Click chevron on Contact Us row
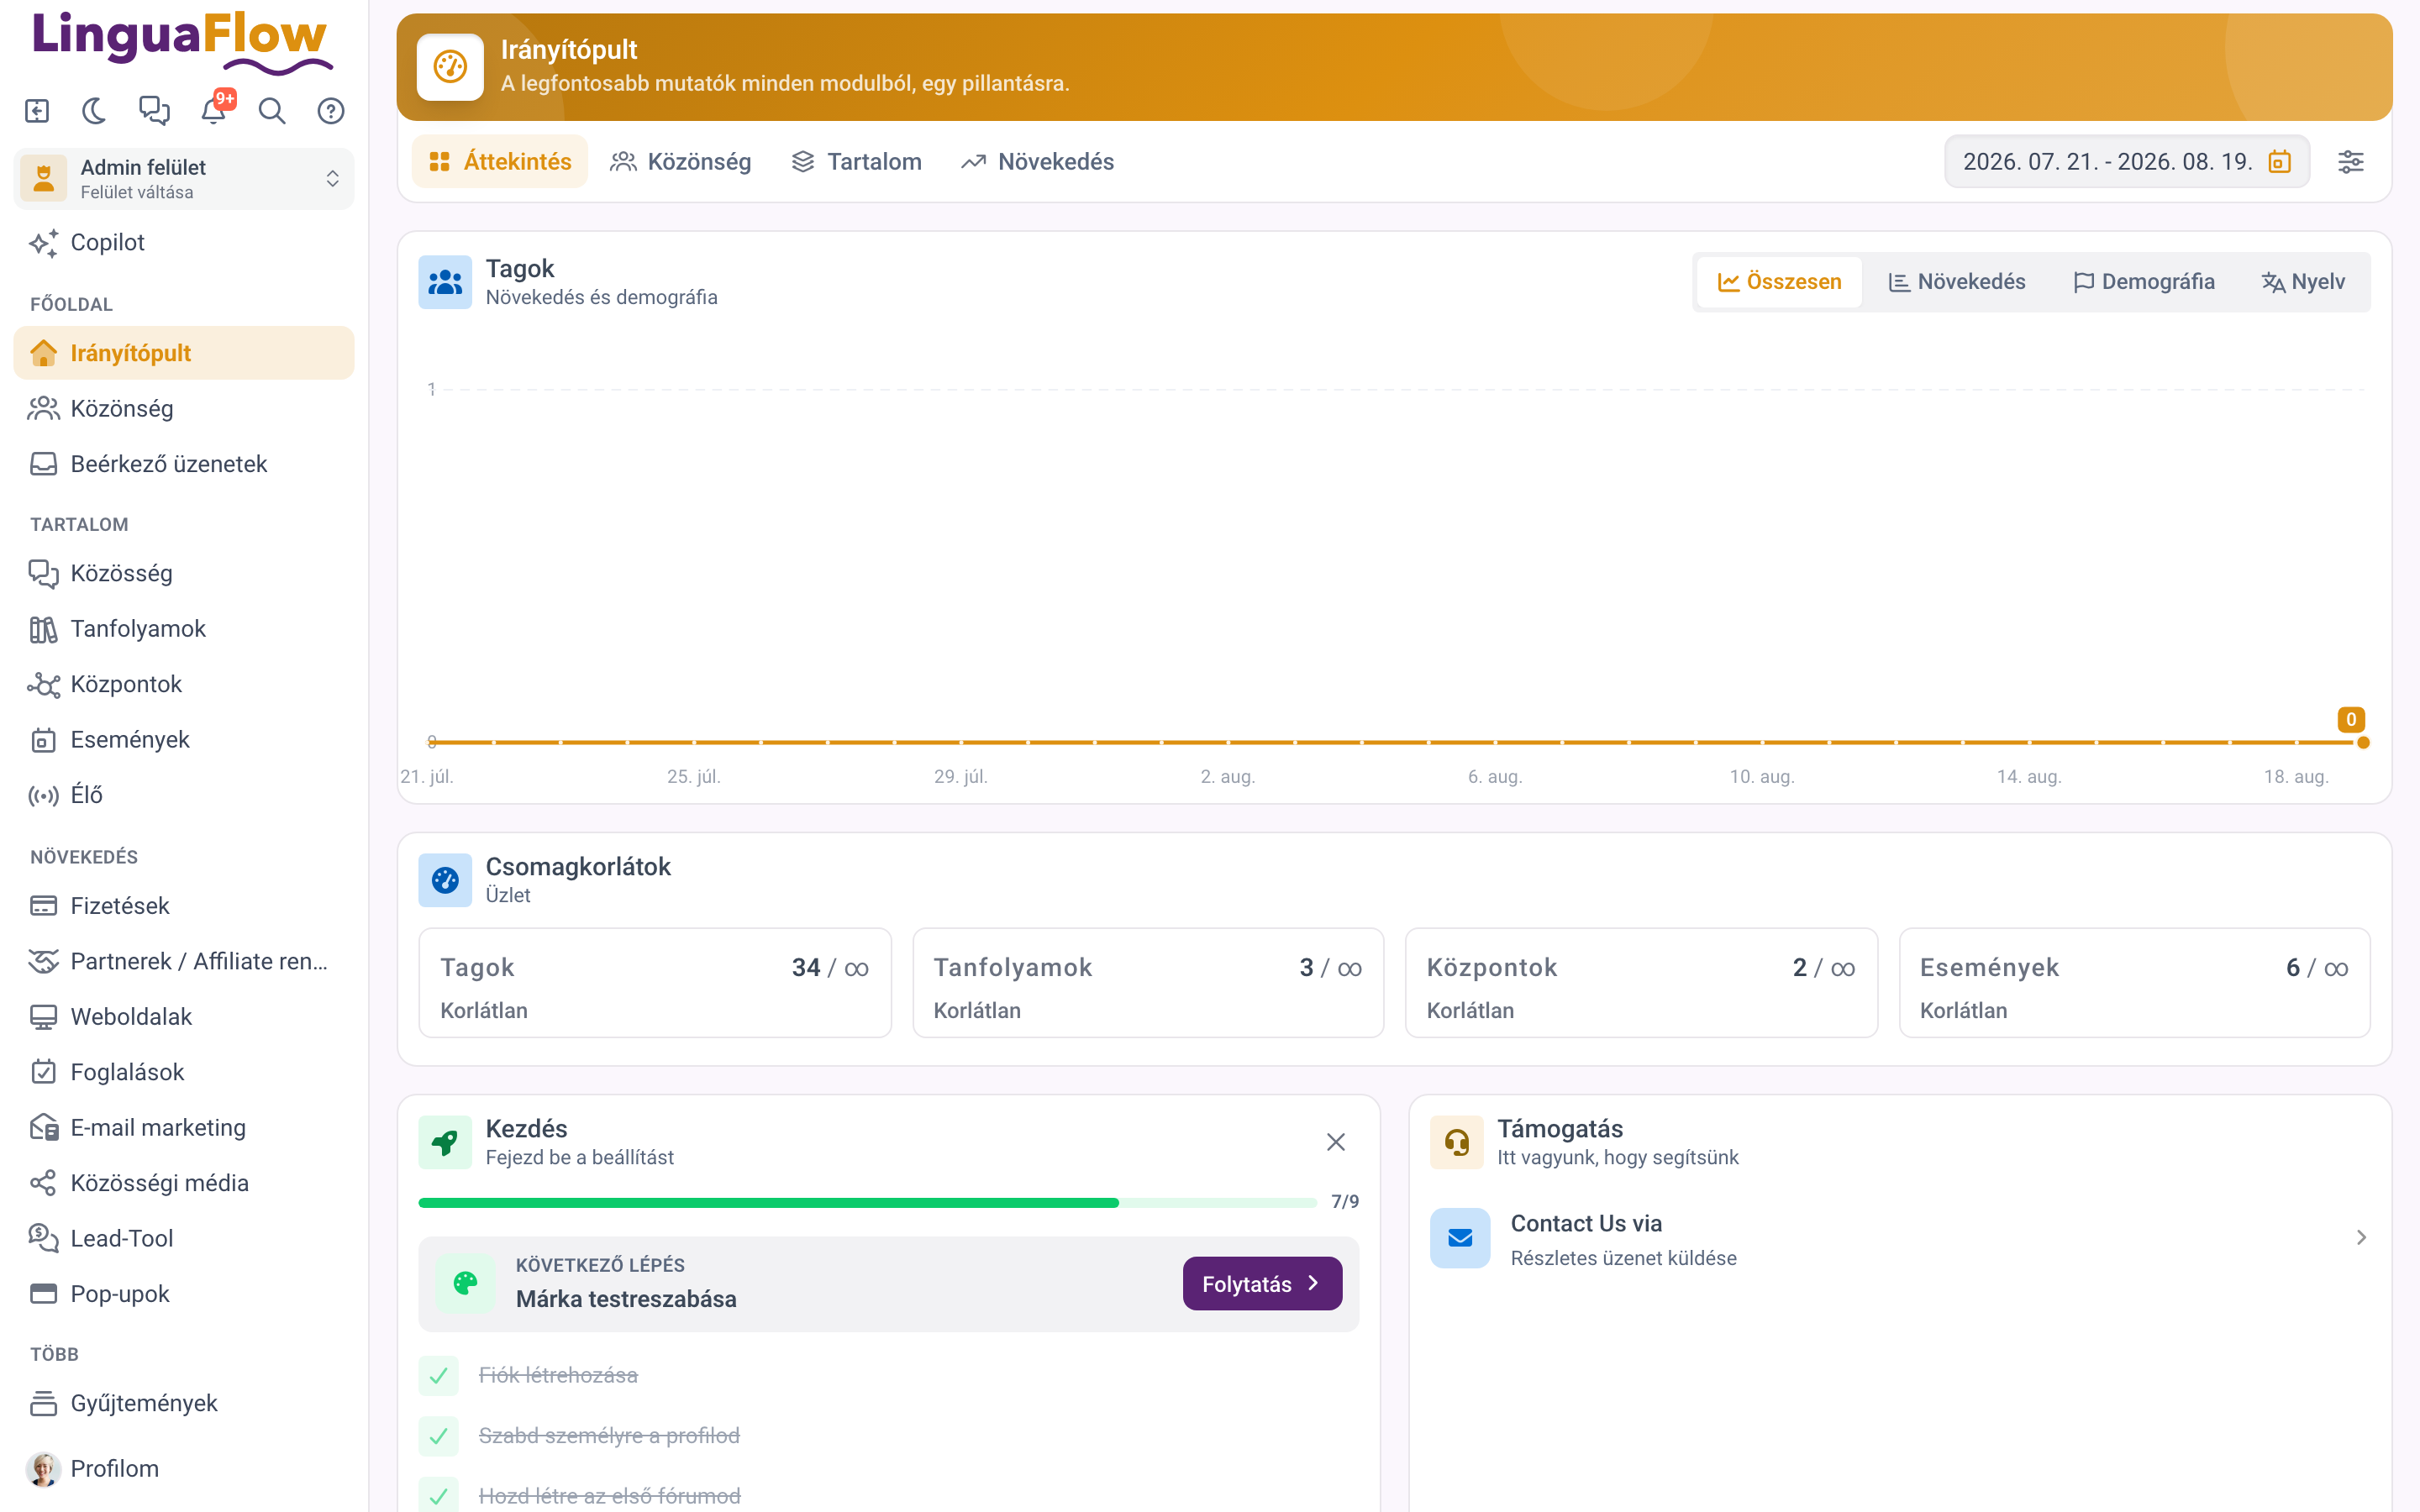The image size is (2420, 1512). click(2361, 1238)
